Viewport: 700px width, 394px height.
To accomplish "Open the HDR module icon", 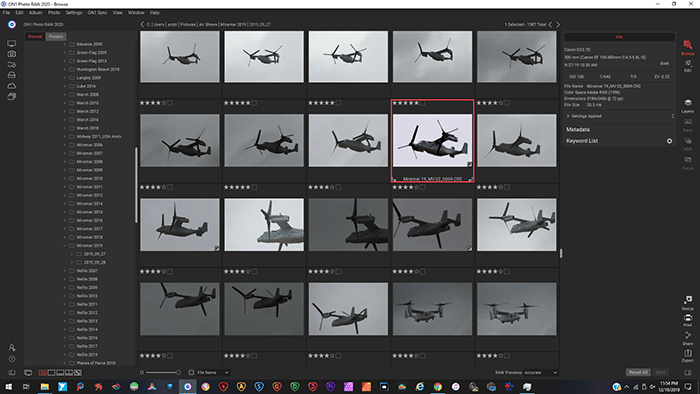I will point(688,144).
